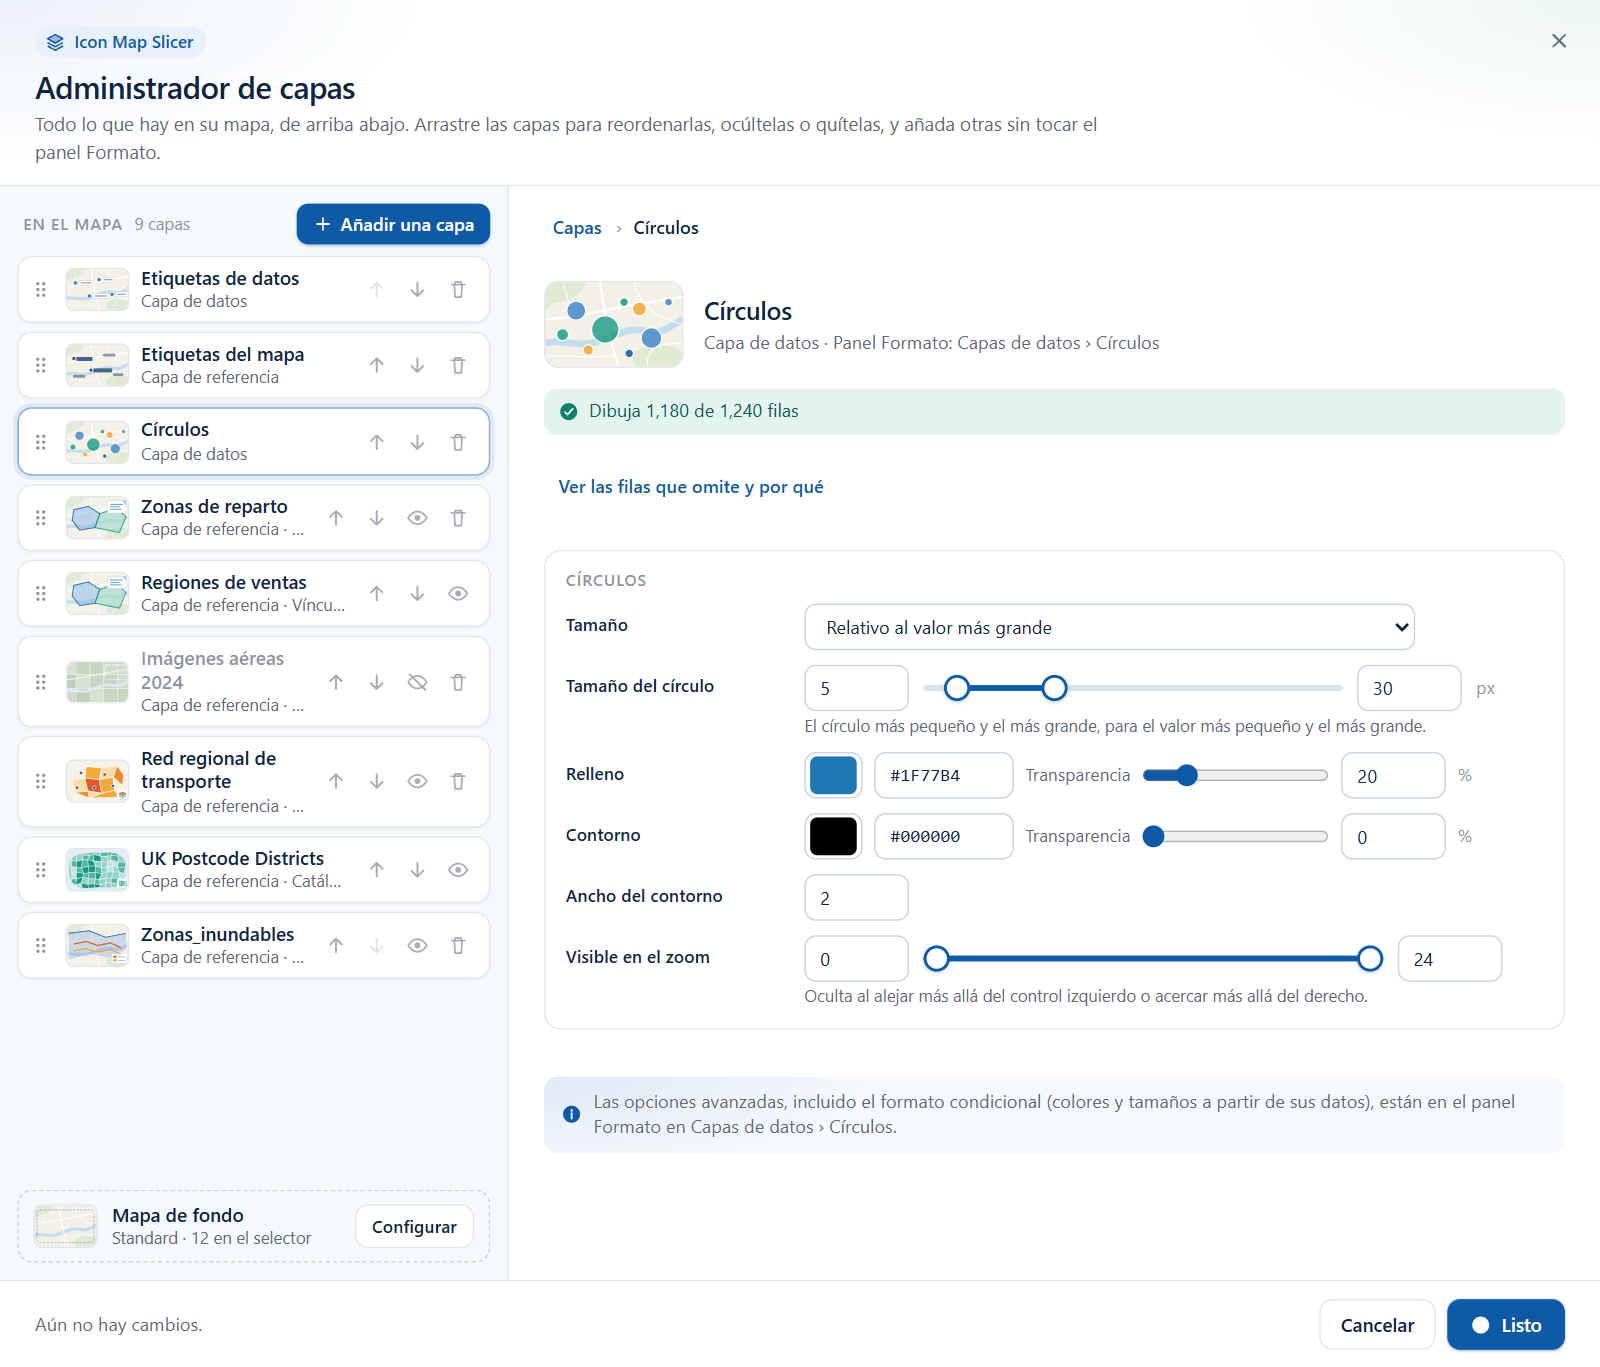
Task: Adjust the Relleno Transparencia slider
Action: pyautogui.click(x=1235, y=775)
